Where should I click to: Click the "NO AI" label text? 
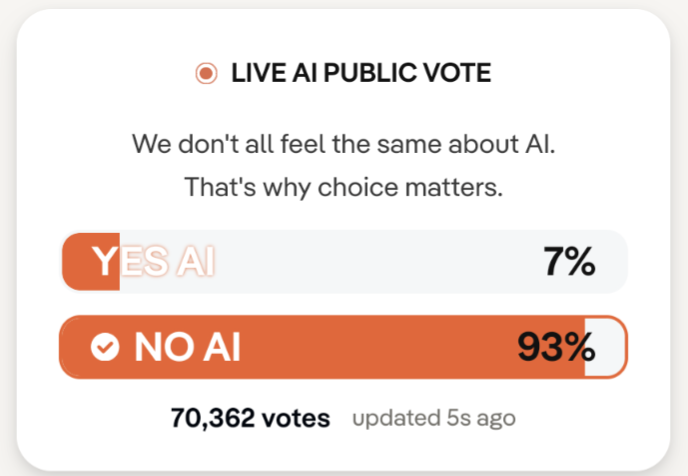(187, 347)
